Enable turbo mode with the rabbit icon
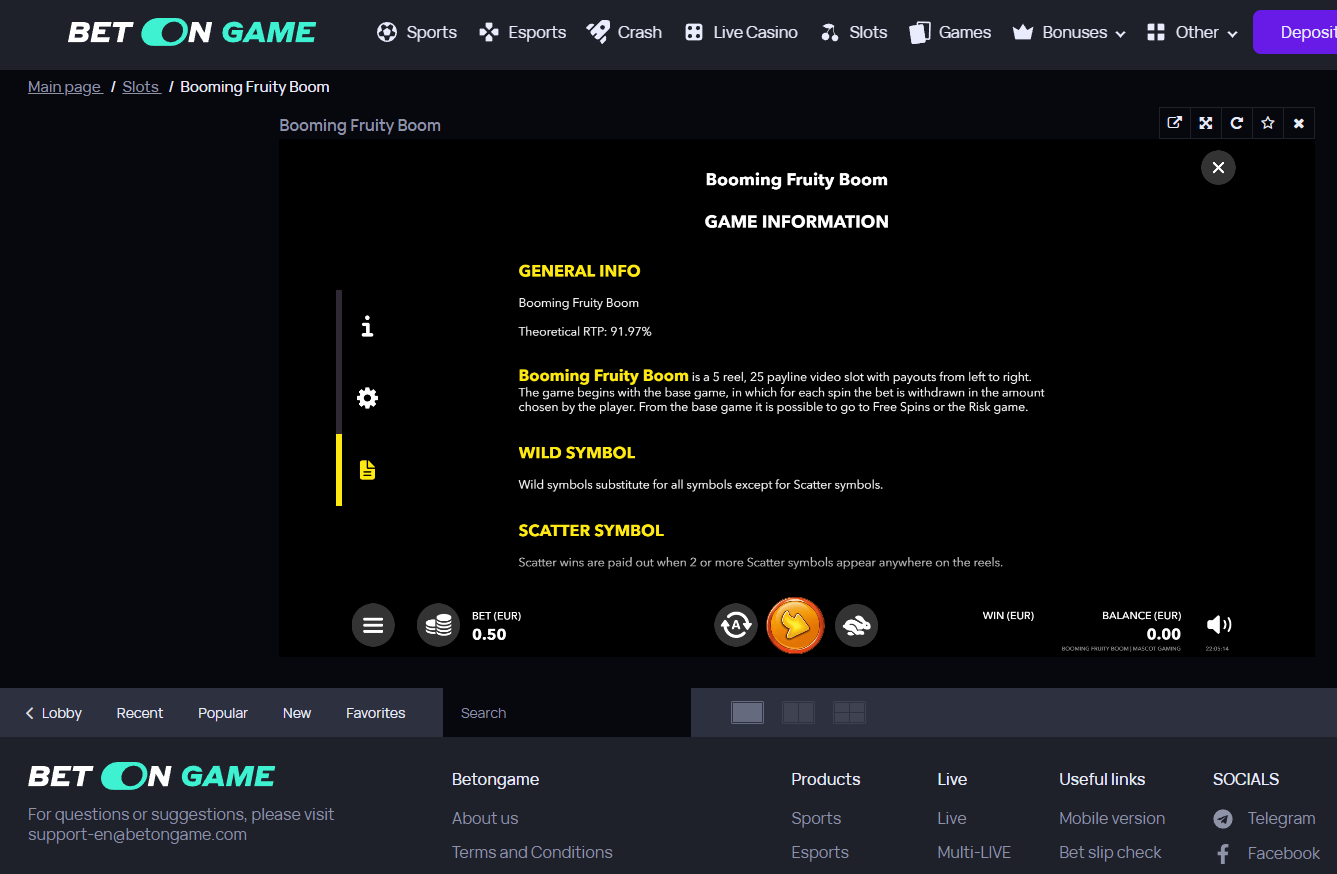Viewport: 1337px width, 874px height. click(856, 625)
